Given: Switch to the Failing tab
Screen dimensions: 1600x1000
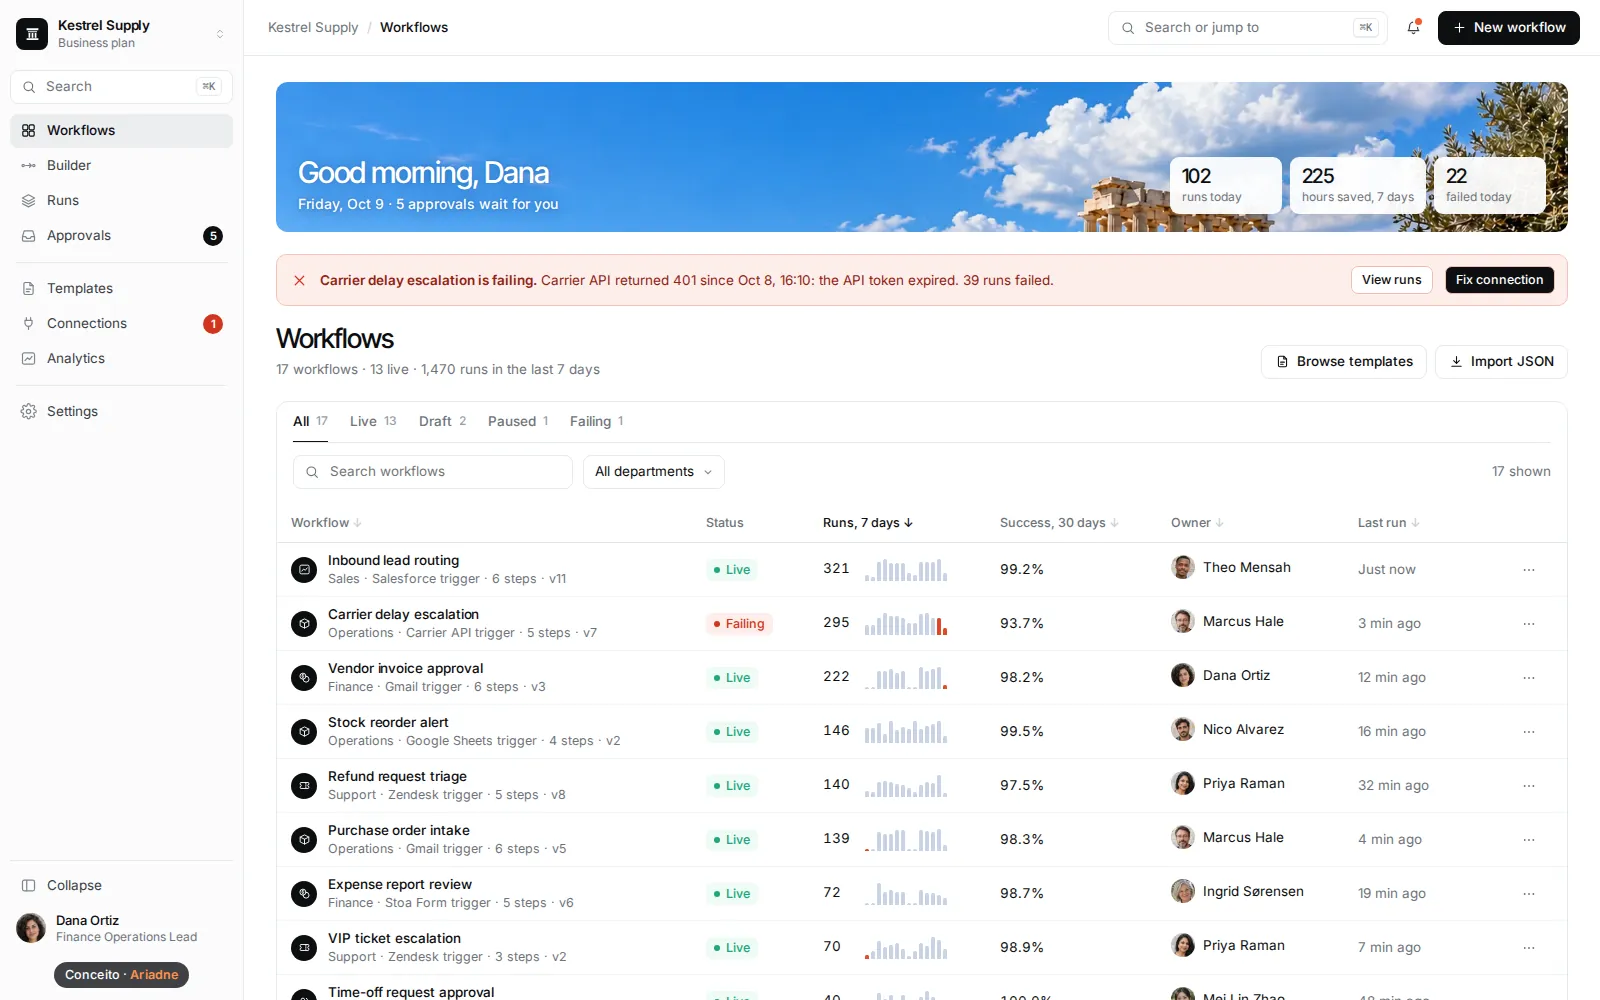Looking at the screenshot, I should 596,422.
